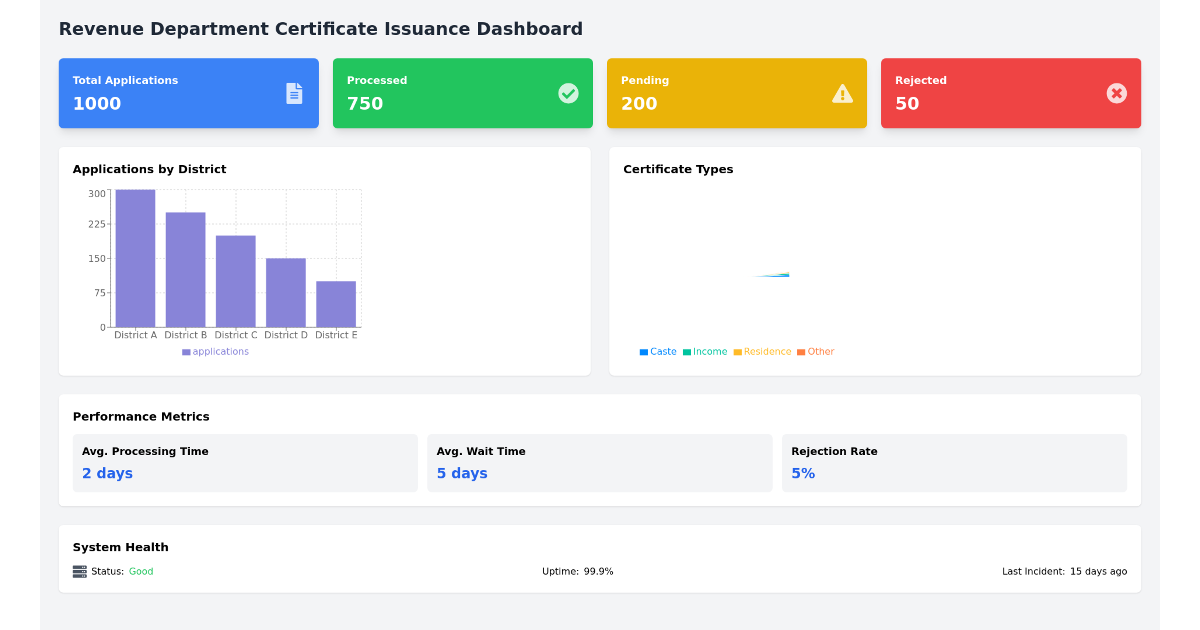Viewport: 1200px width, 630px height.
Task: Open the Applications by District panel header
Action: click(150, 169)
